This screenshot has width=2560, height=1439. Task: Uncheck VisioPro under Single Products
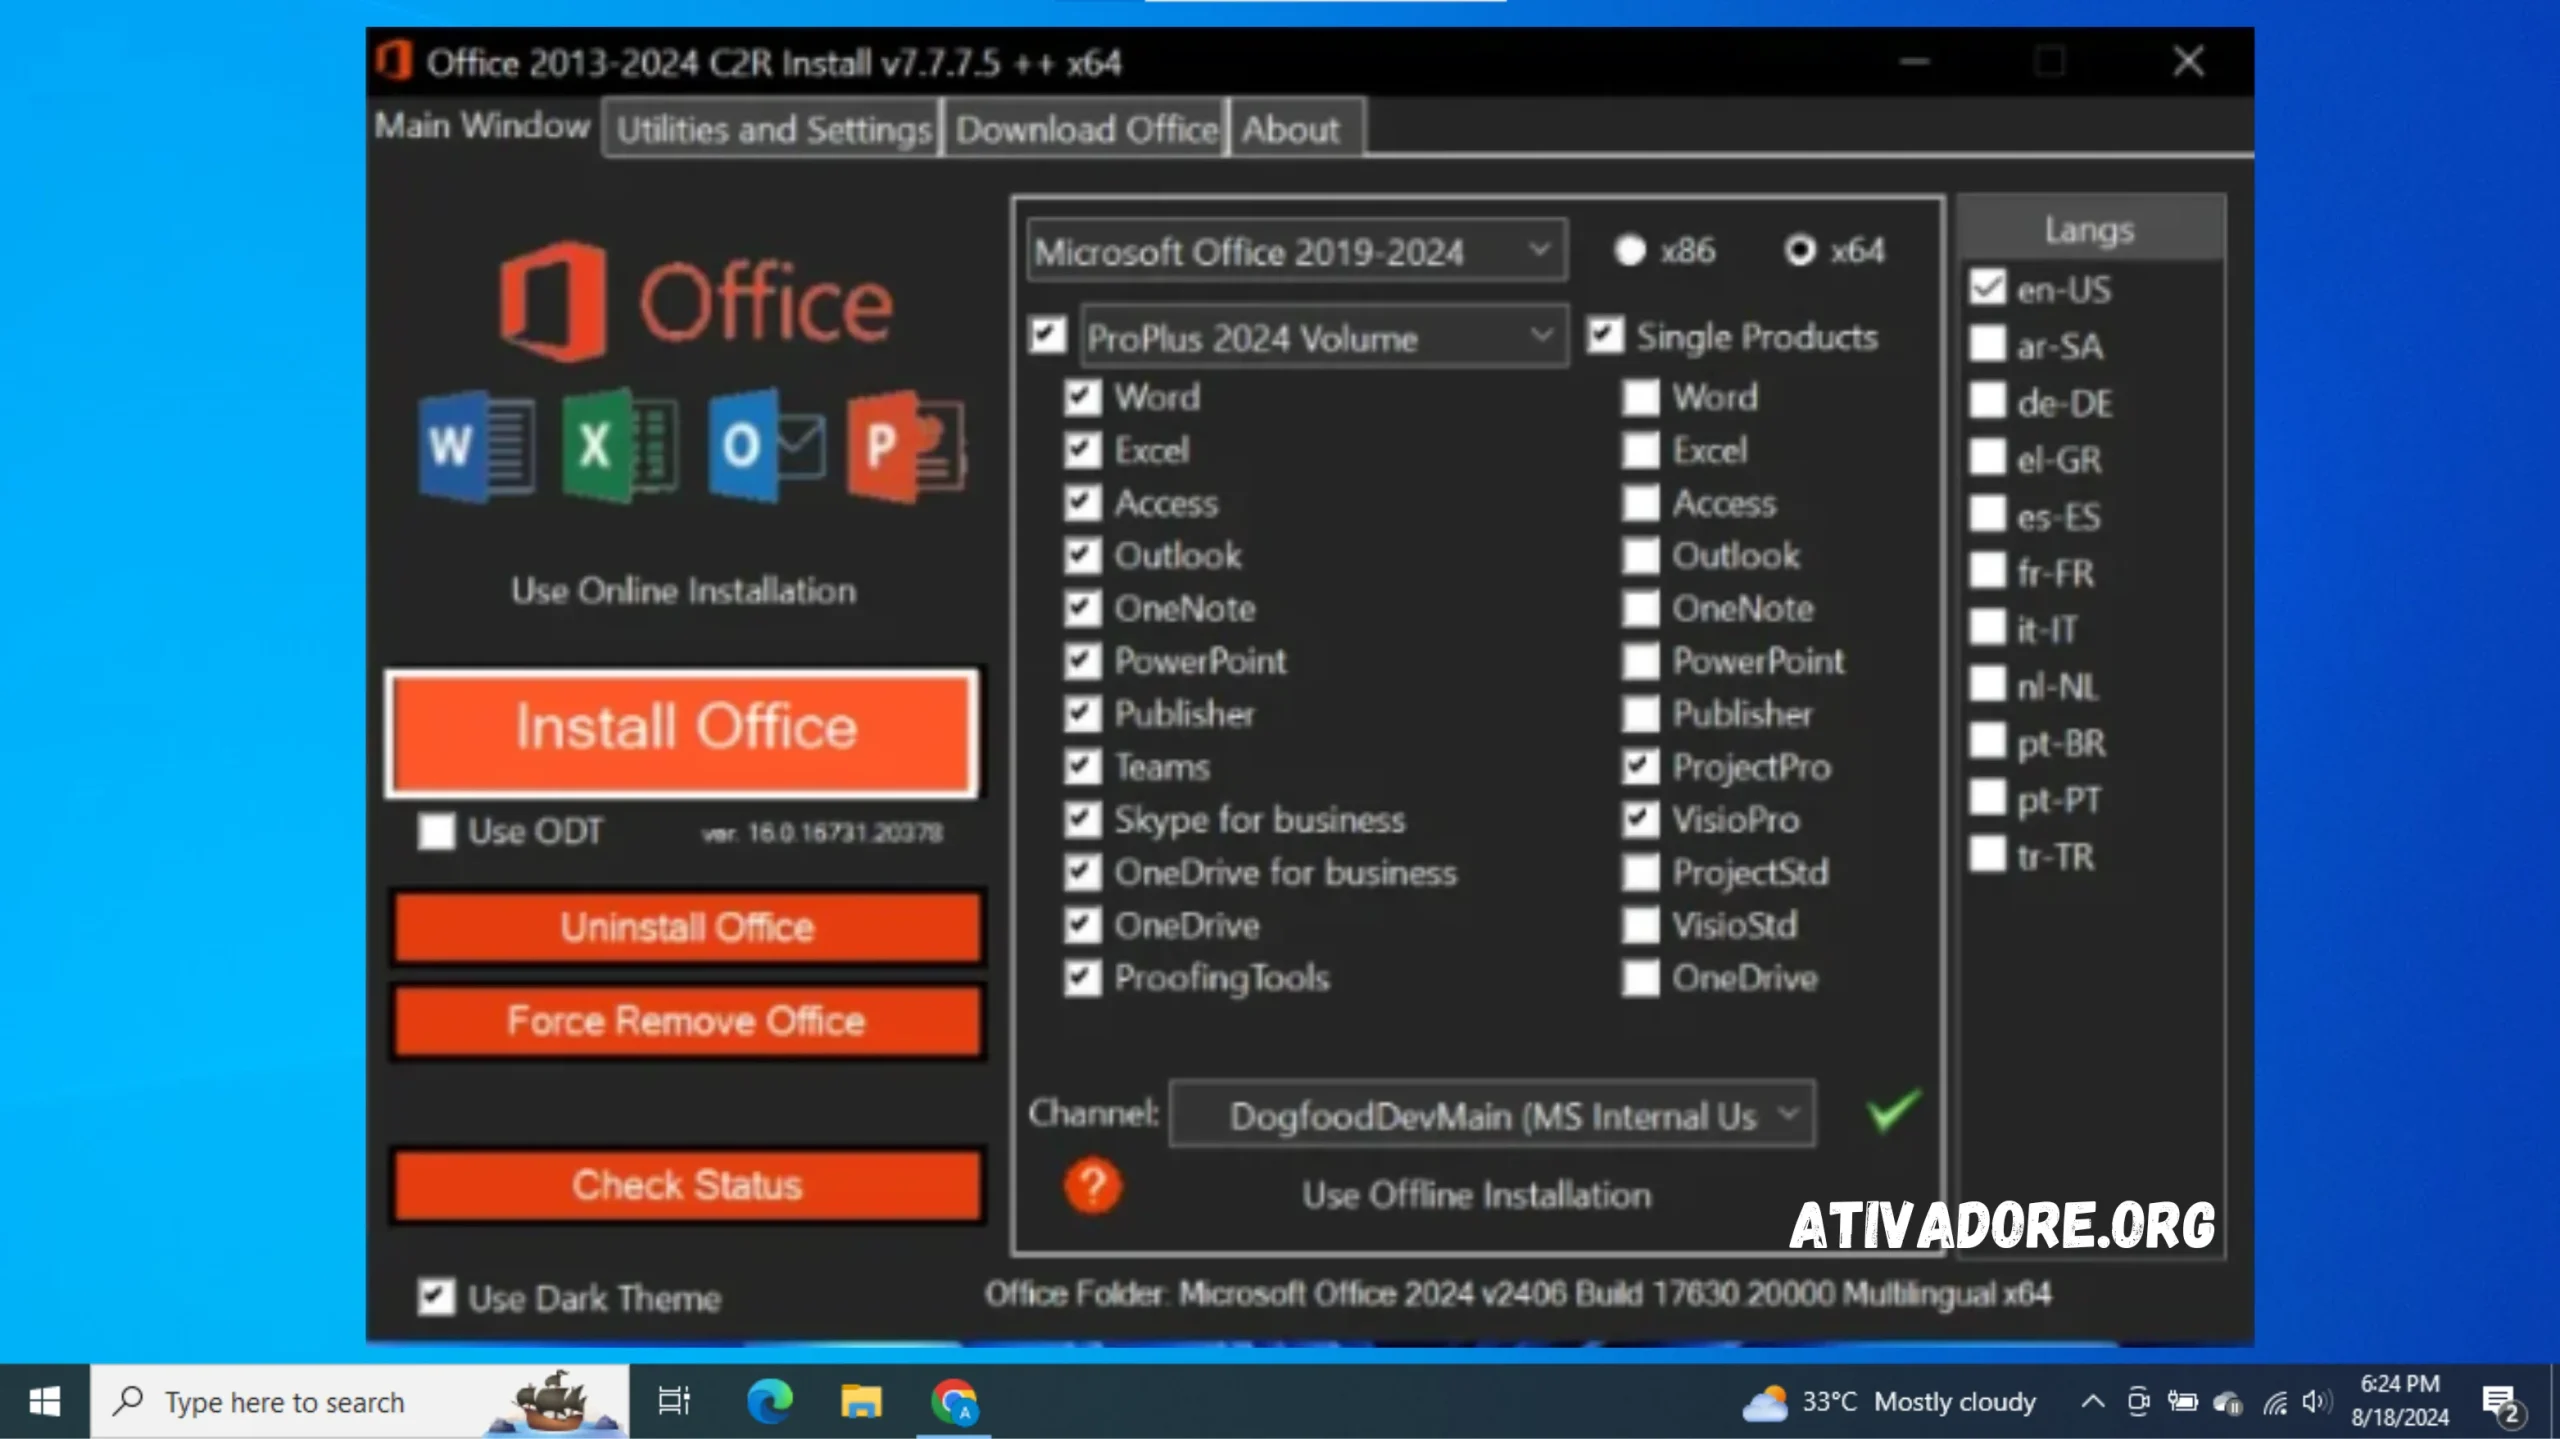pyautogui.click(x=1640, y=820)
